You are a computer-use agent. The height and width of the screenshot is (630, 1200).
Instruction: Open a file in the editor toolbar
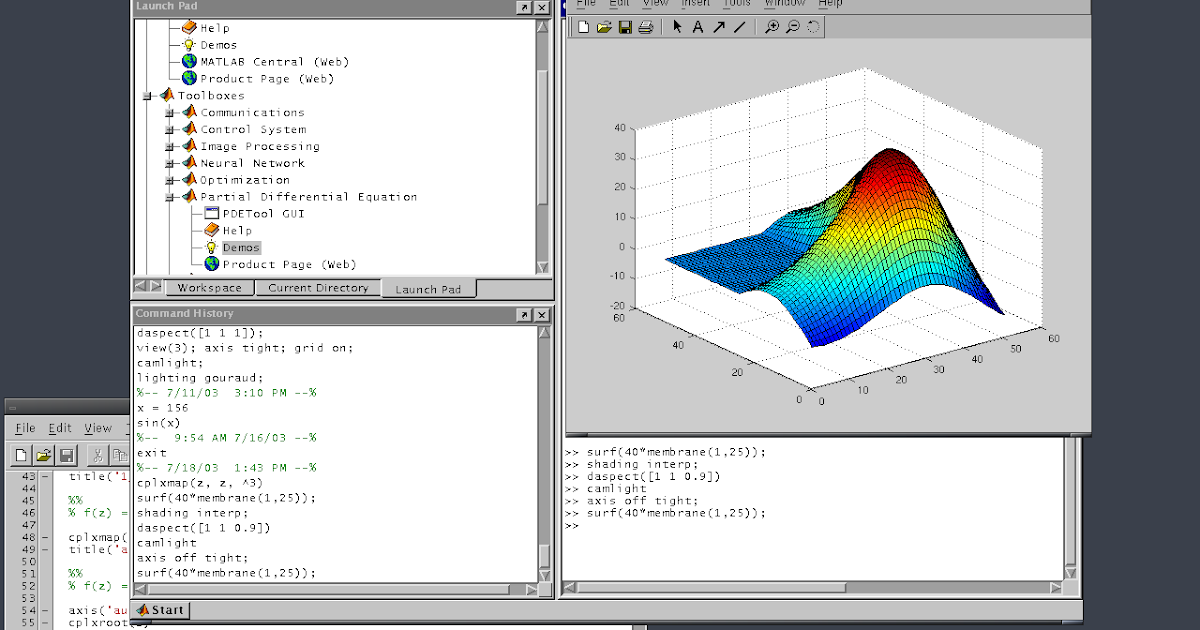tap(44, 456)
